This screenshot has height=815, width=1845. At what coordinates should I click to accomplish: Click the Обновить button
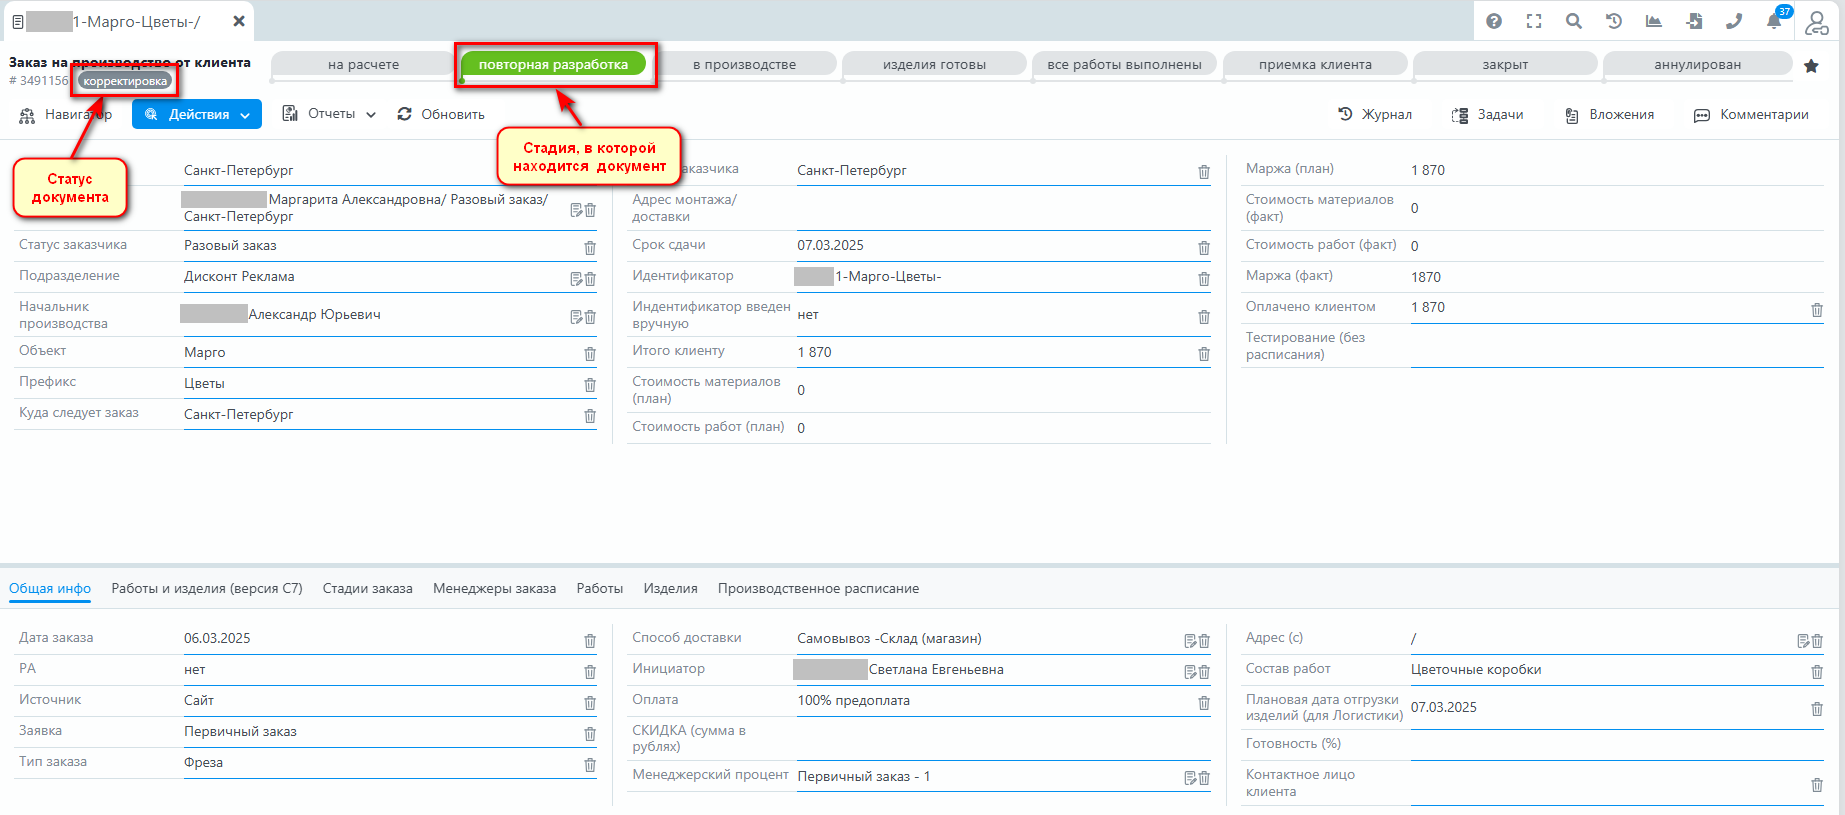[441, 114]
